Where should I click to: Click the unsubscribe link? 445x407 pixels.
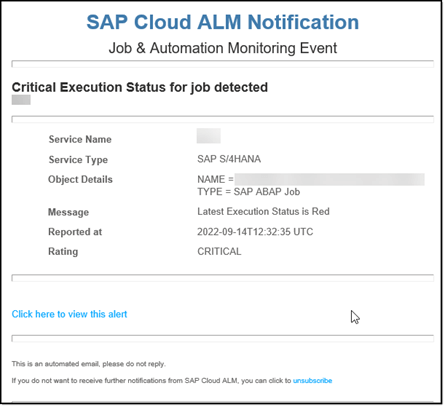312,380
